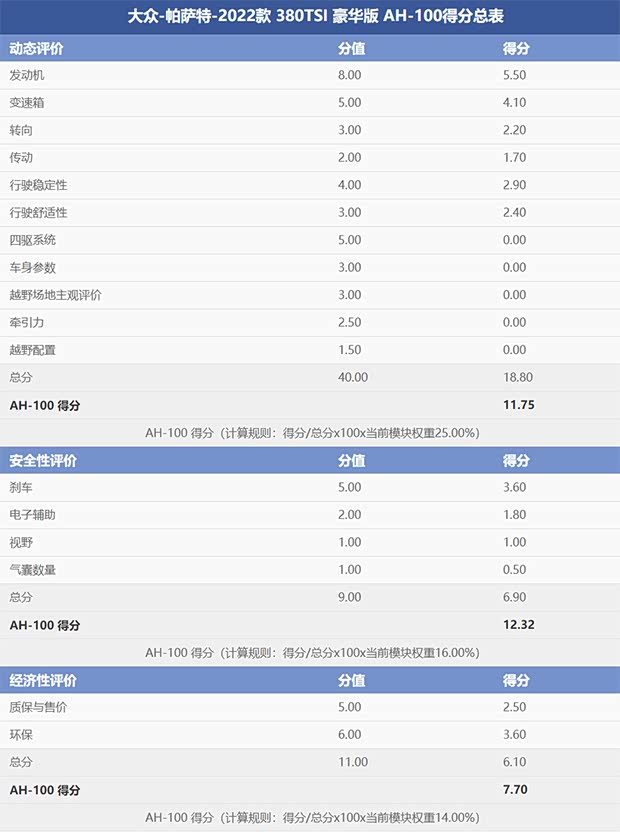Click the bold 11.75 AH-100 score
The image size is (620, 832).
coord(519,405)
